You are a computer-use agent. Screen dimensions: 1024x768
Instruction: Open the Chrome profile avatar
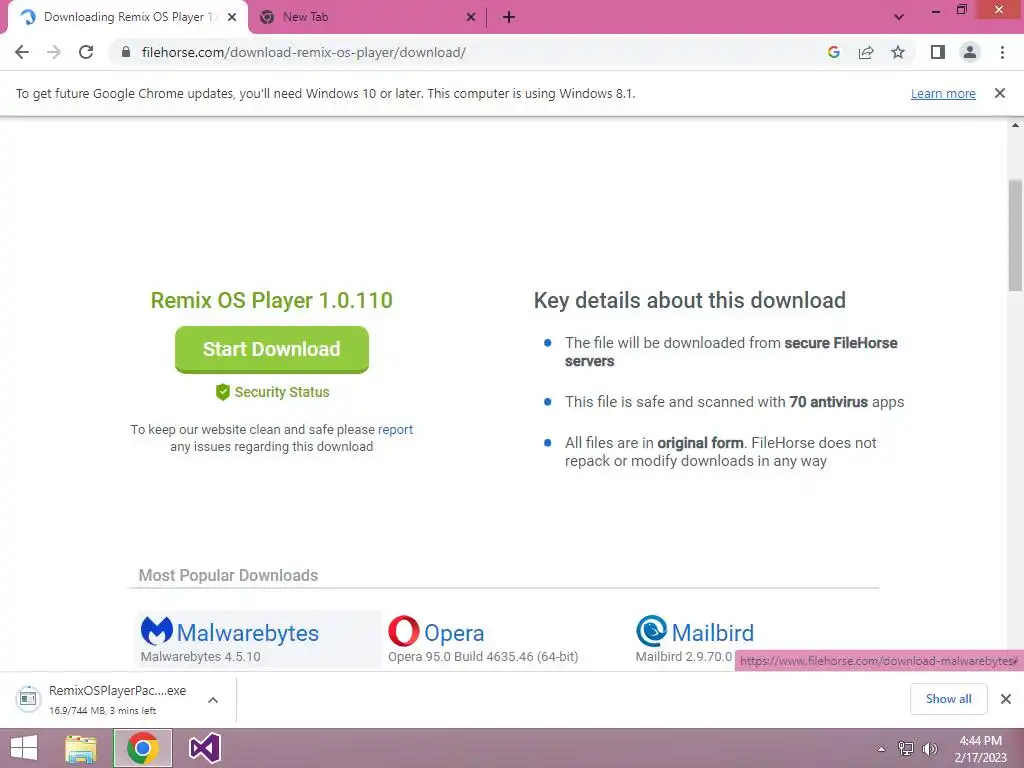point(970,52)
